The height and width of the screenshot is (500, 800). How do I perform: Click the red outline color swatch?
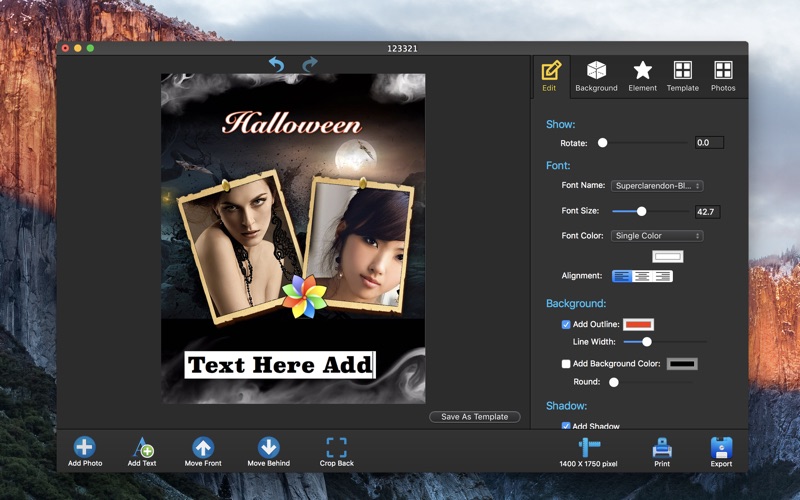[x=638, y=324]
